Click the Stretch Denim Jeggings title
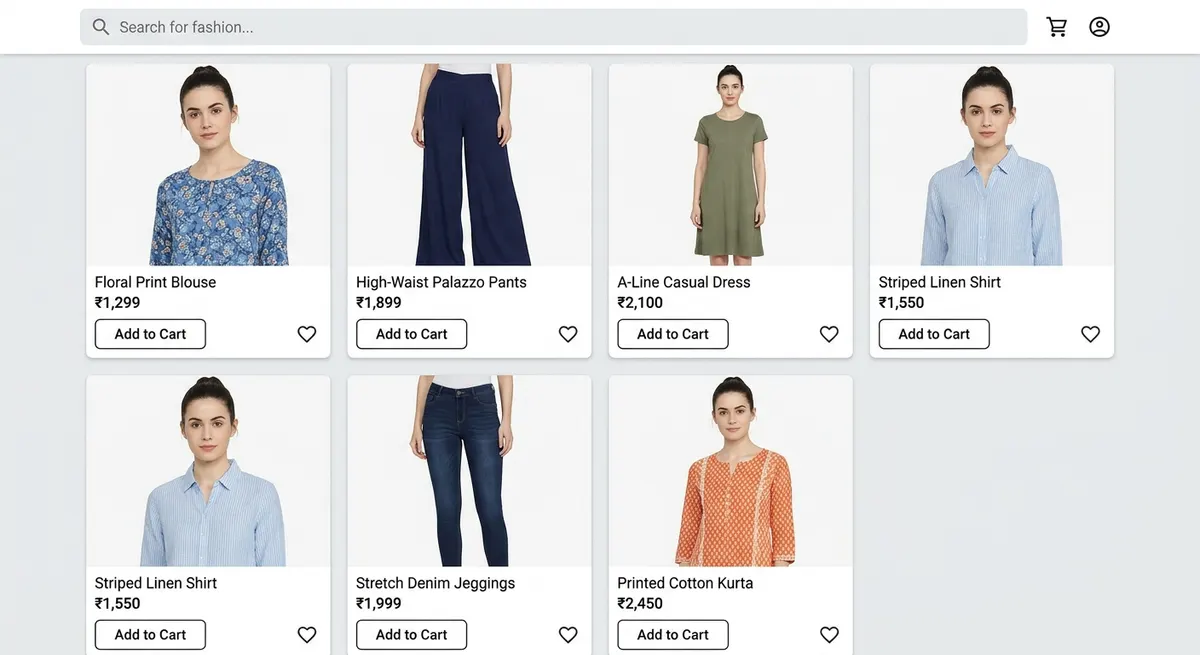1200x655 pixels. [x=435, y=582]
